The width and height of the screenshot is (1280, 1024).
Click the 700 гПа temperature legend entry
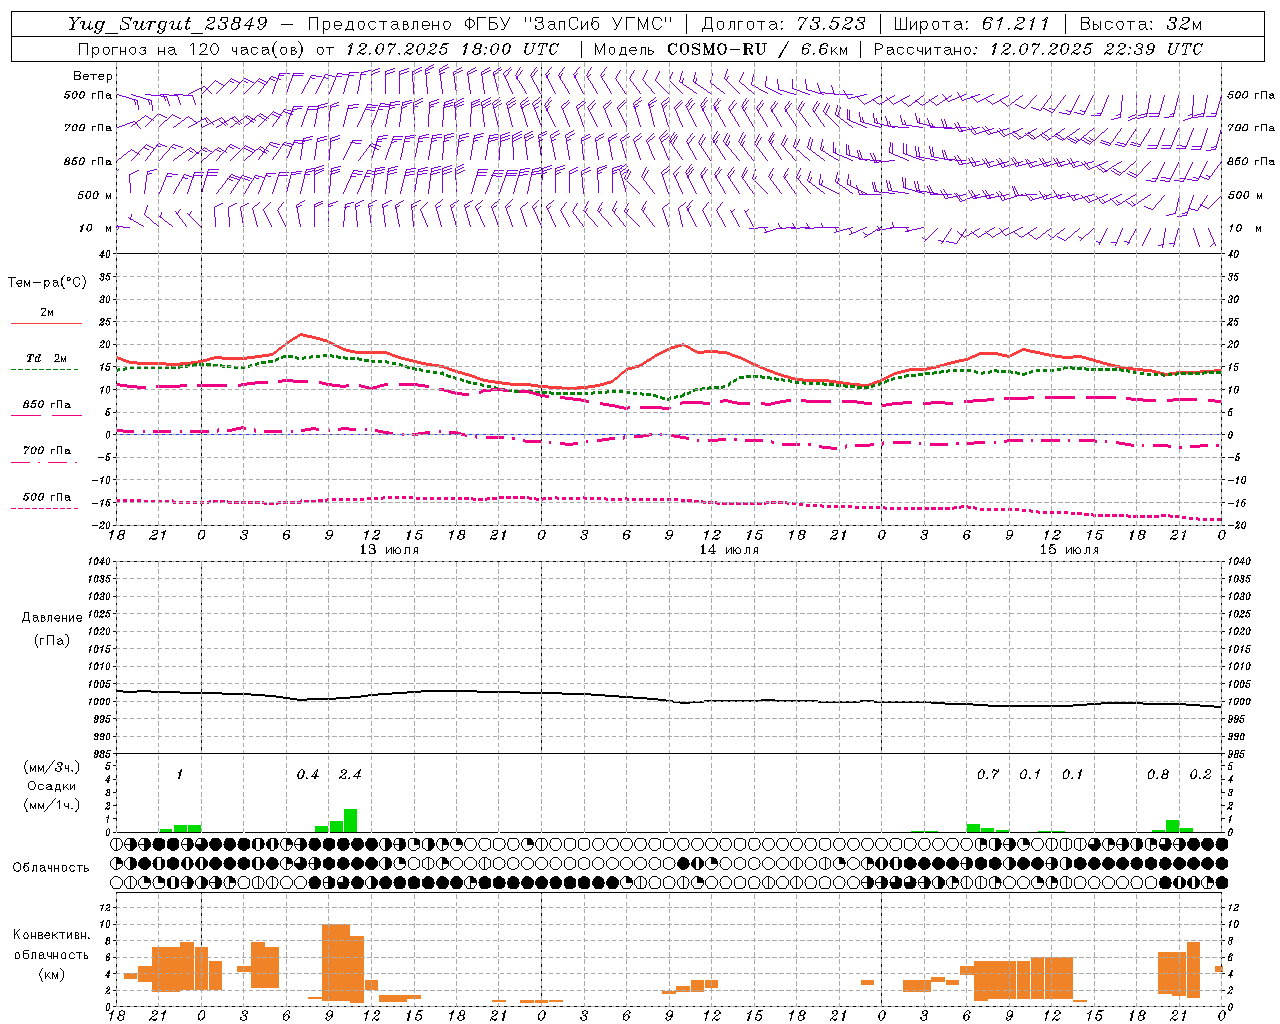[47, 451]
